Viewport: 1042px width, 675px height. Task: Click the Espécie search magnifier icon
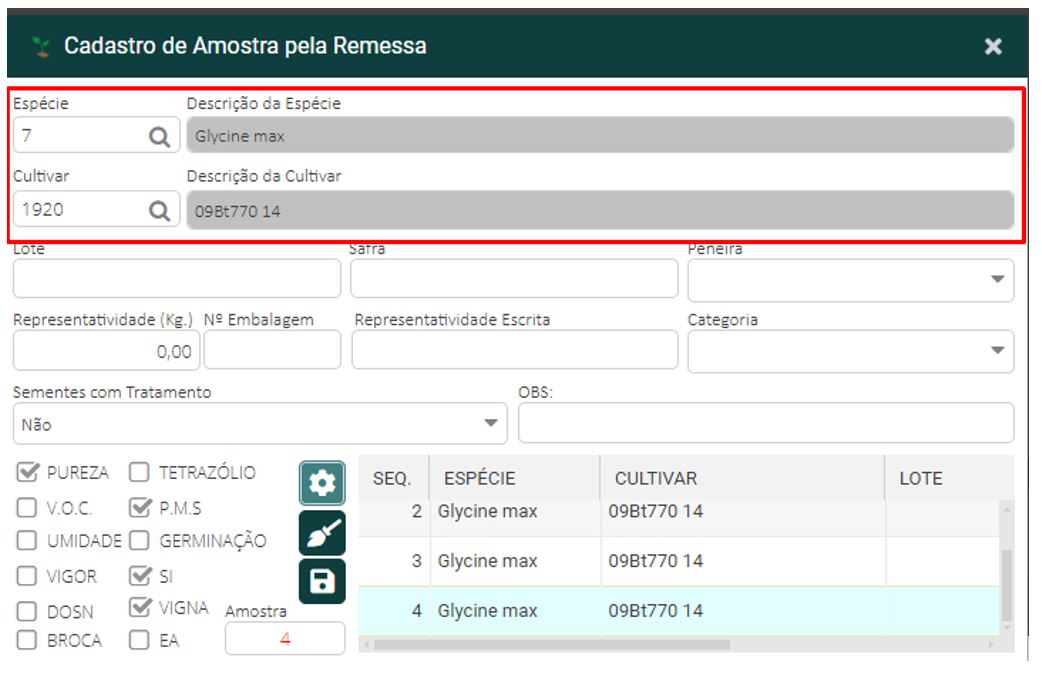pos(159,137)
